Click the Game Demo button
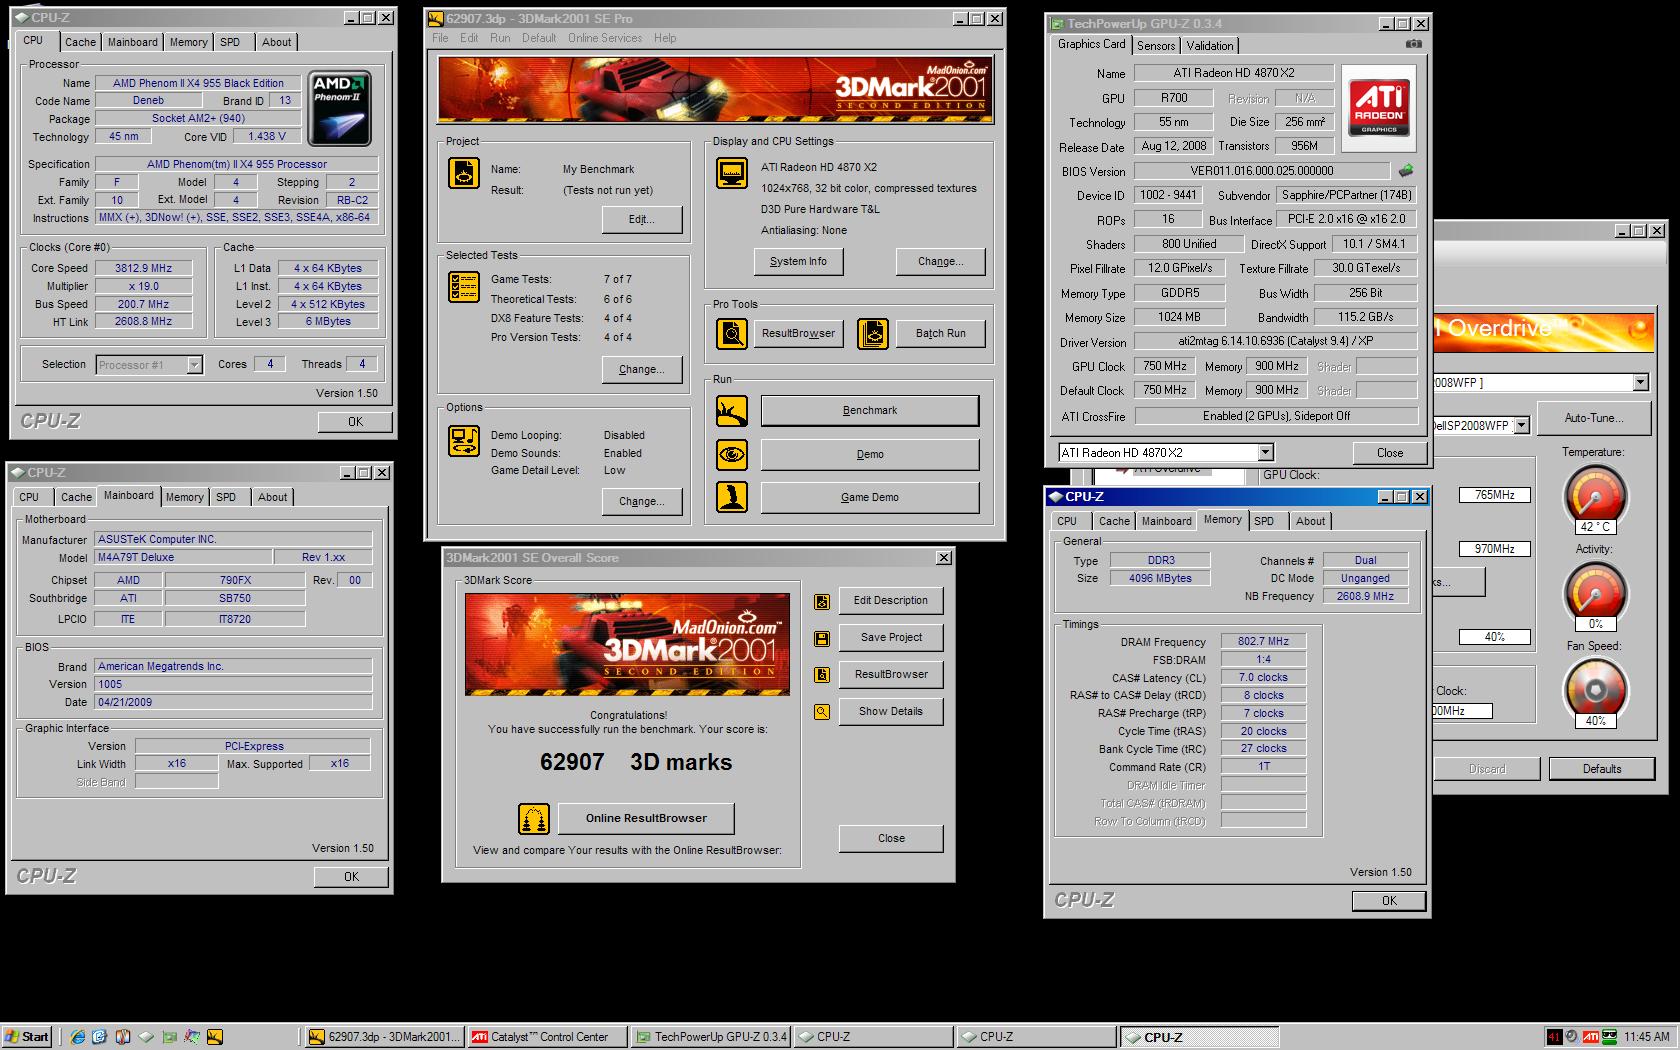This screenshot has width=1680, height=1050. pyautogui.click(x=870, y=498)
